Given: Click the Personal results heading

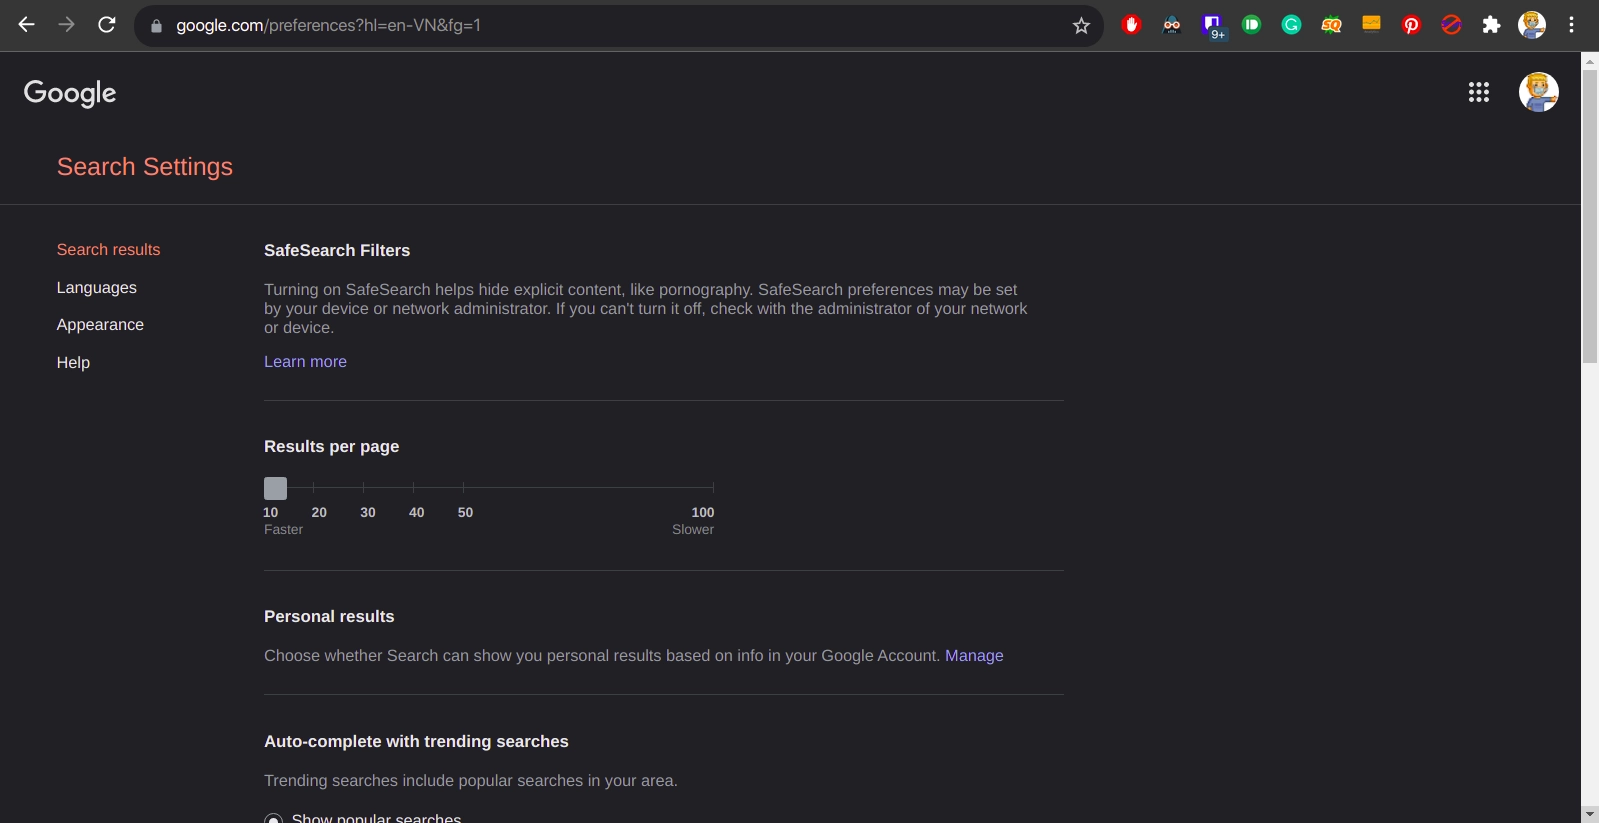Looking at the screenshot, I should 329,616.
